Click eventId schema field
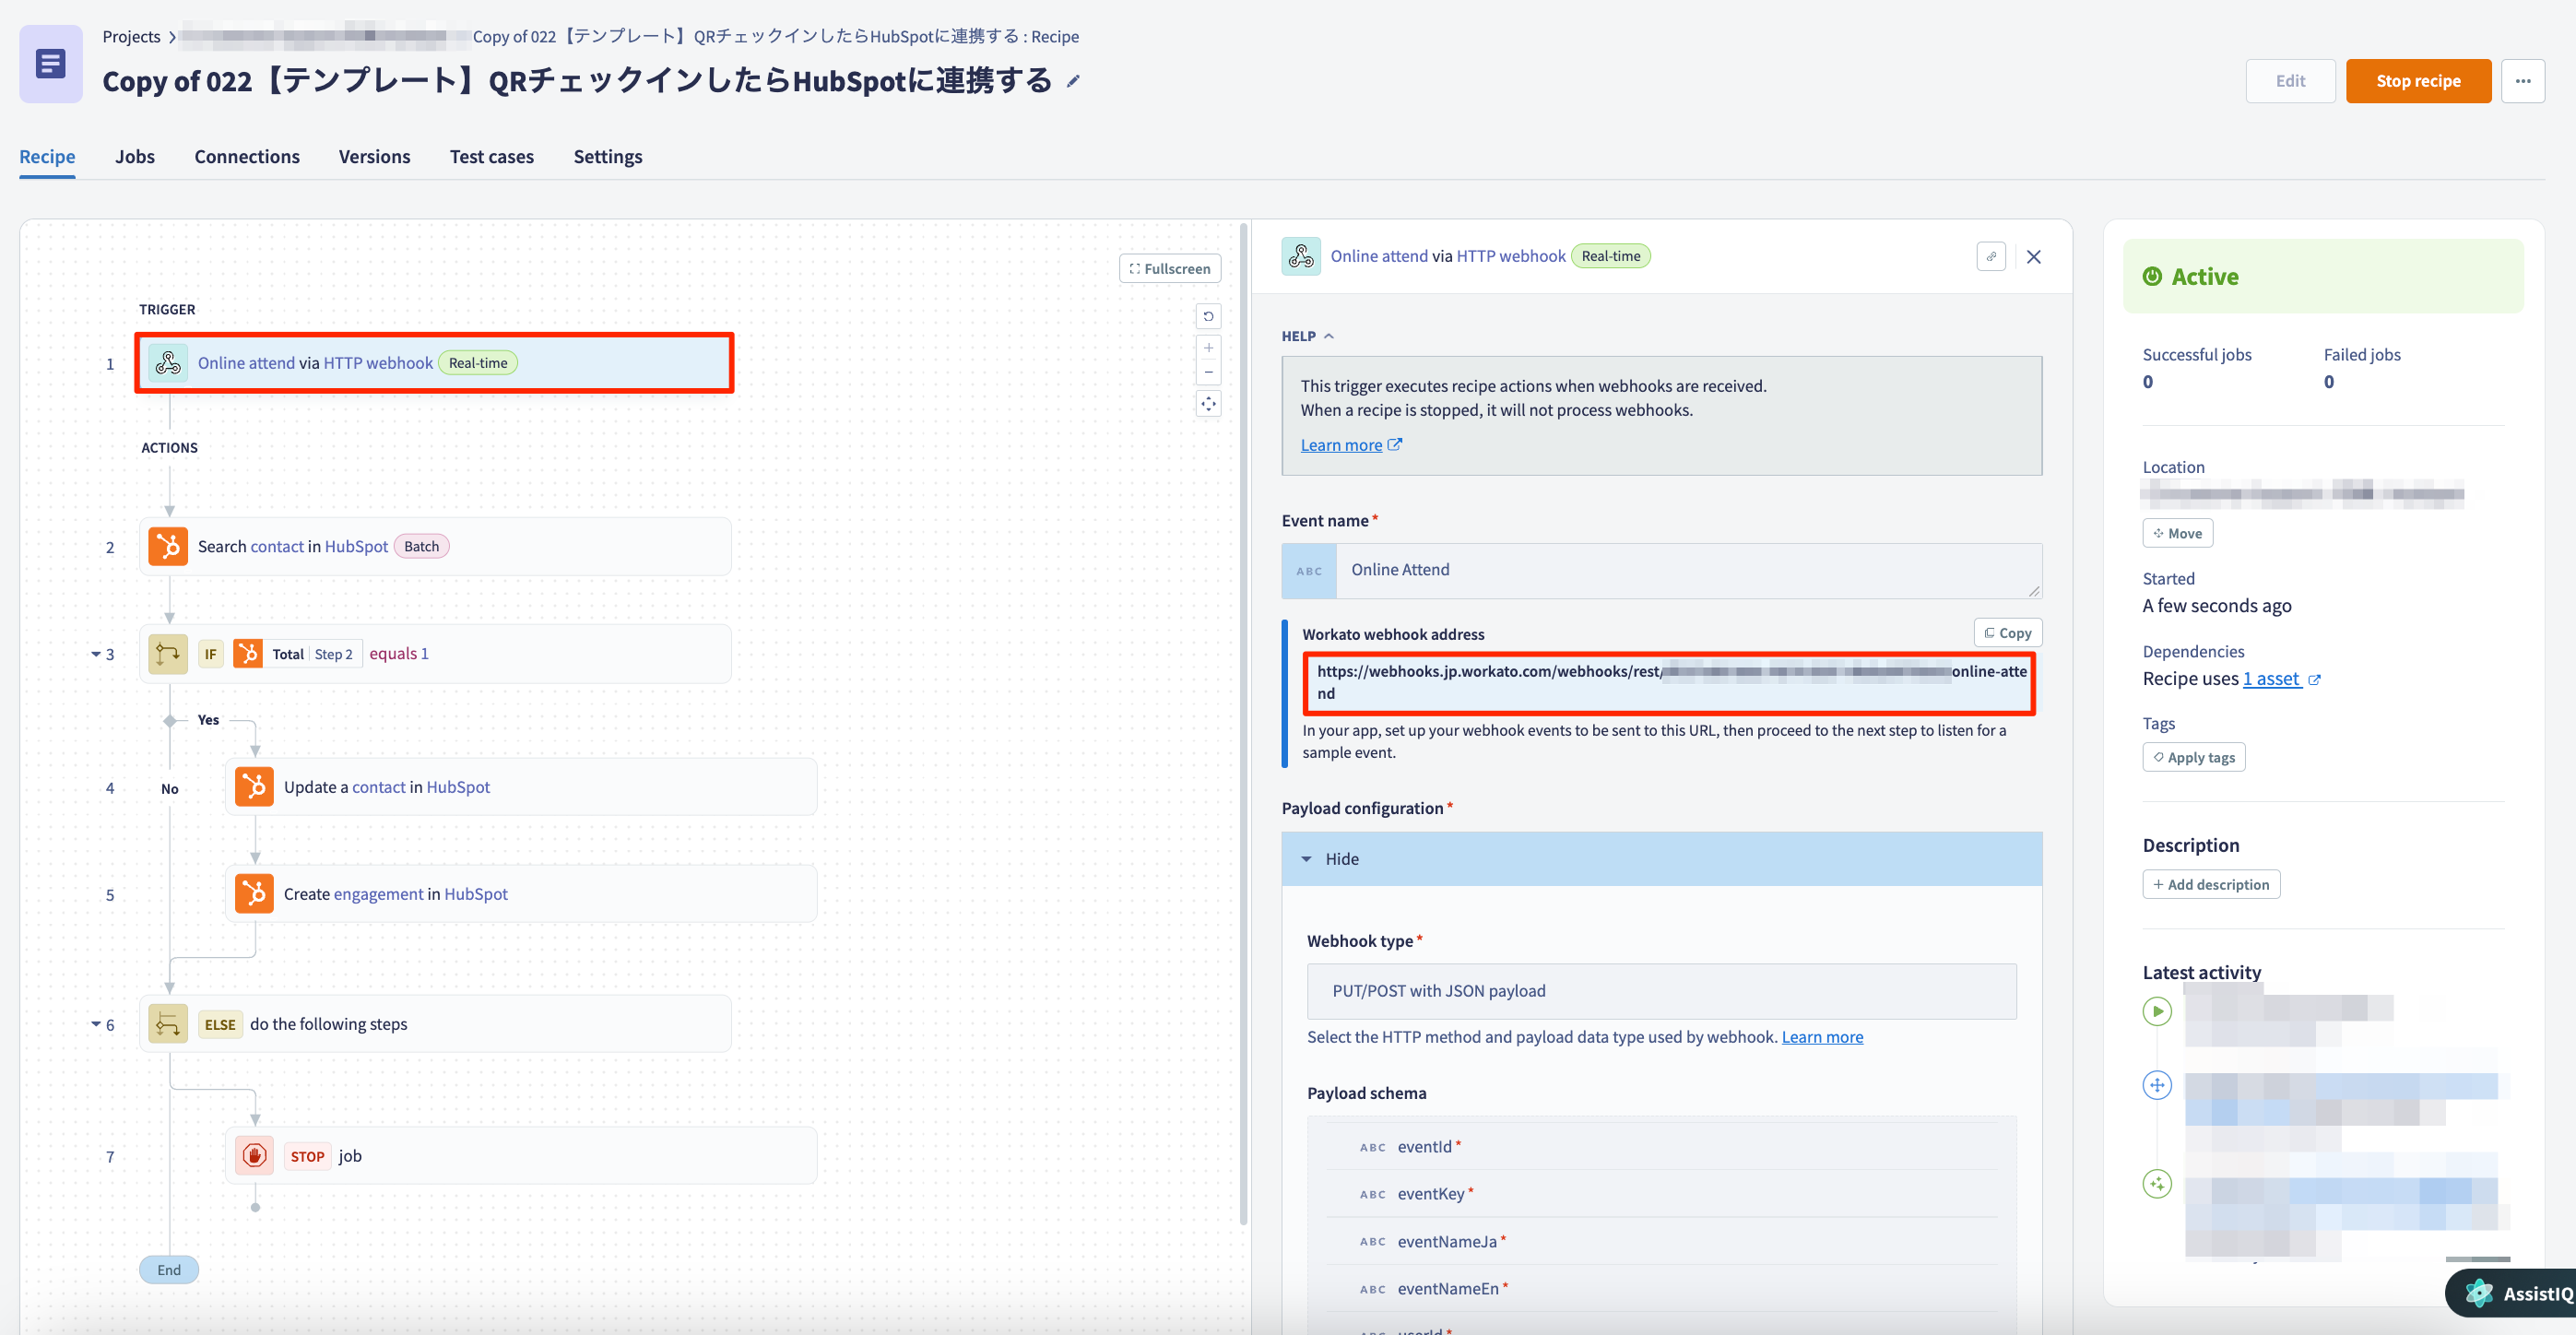Image resolution: width=2576 pixels, height=1335 pixels. pos(1662,1147)
